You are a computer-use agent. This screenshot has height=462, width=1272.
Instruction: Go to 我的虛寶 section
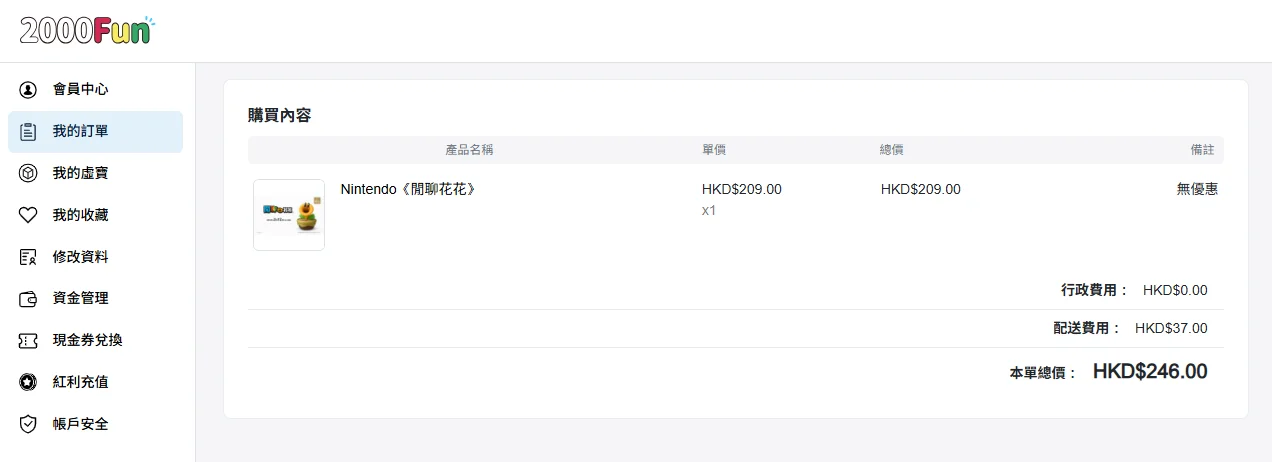pos(80,174)
